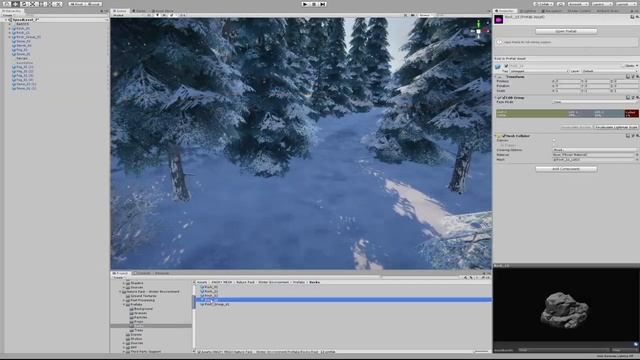The height and width of the screenshot is (360, 640).
Task: Click the Pause button
Action: 314,4
